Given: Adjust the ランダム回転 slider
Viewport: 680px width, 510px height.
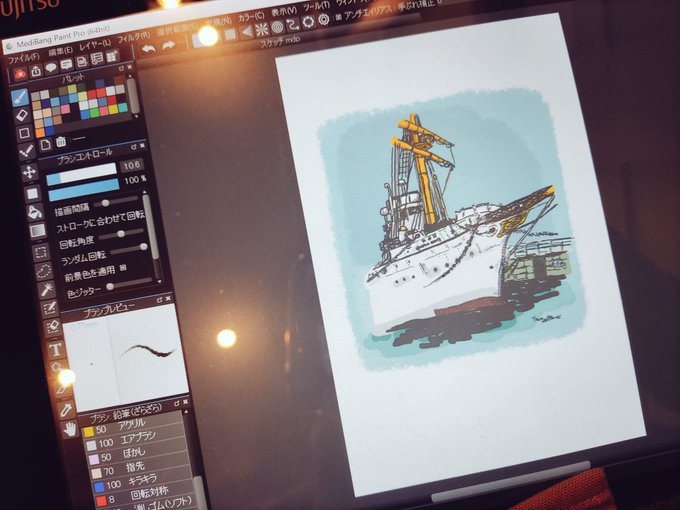Looking at the screenshot, I should 129,248.
